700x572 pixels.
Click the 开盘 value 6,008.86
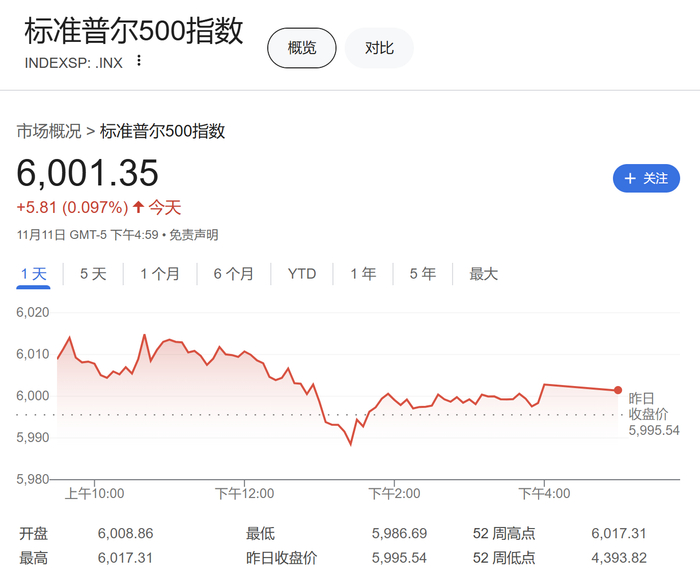pos(125,533)
